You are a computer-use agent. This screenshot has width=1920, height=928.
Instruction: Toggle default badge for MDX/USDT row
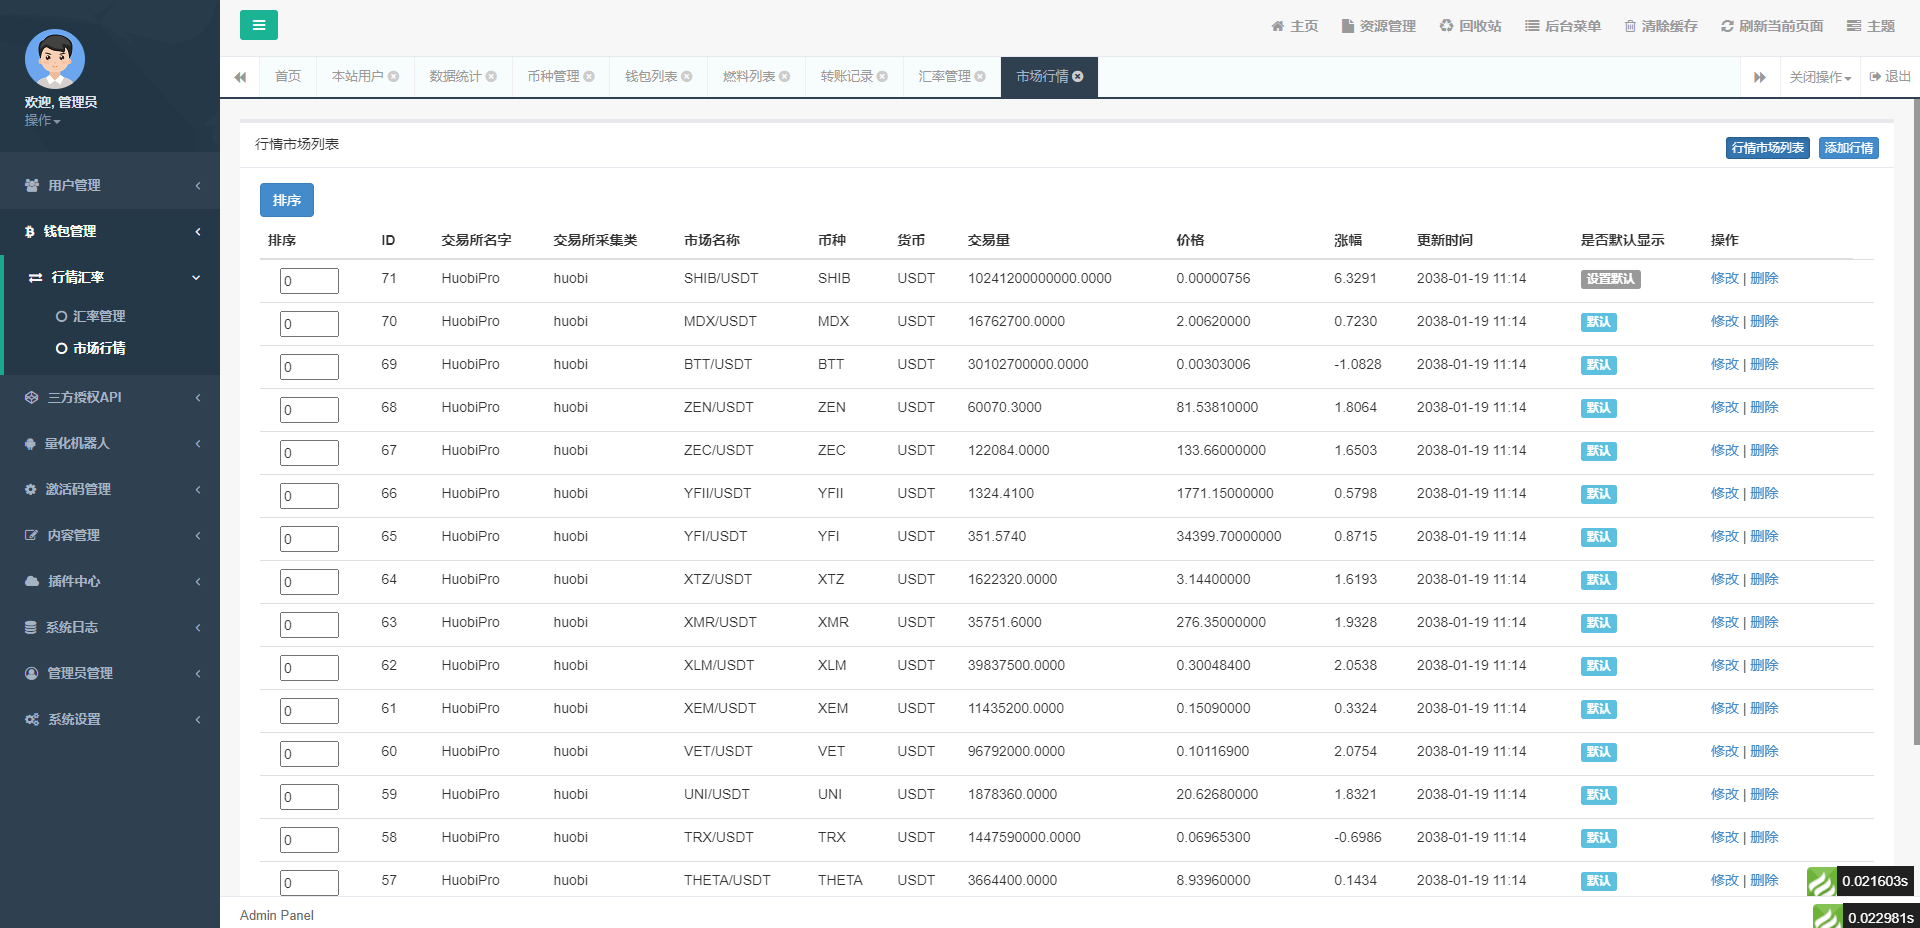point(1598,322)
